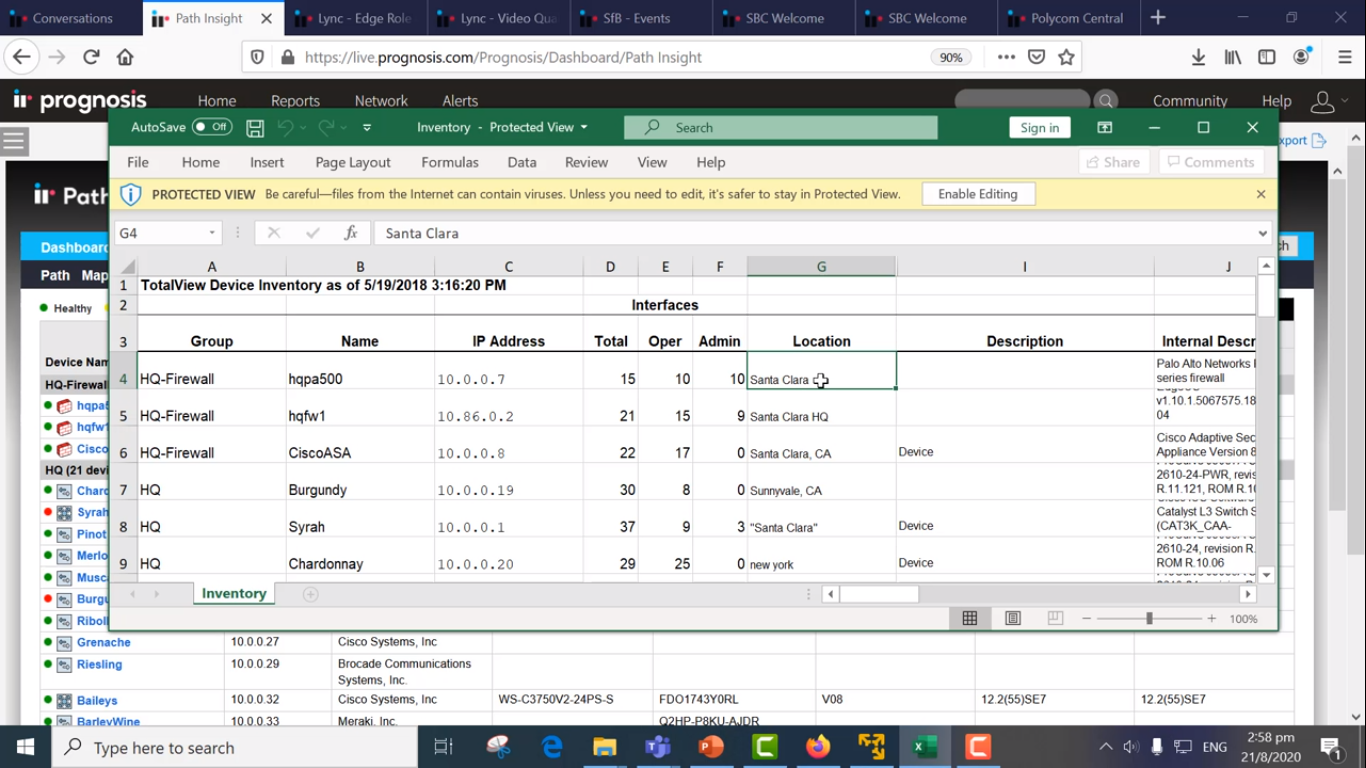Open the Customize Quick Access Toolbar dropdown
Image resolution: width=1366 pixels, height=768 pixels.
click(x=367, y=128)
